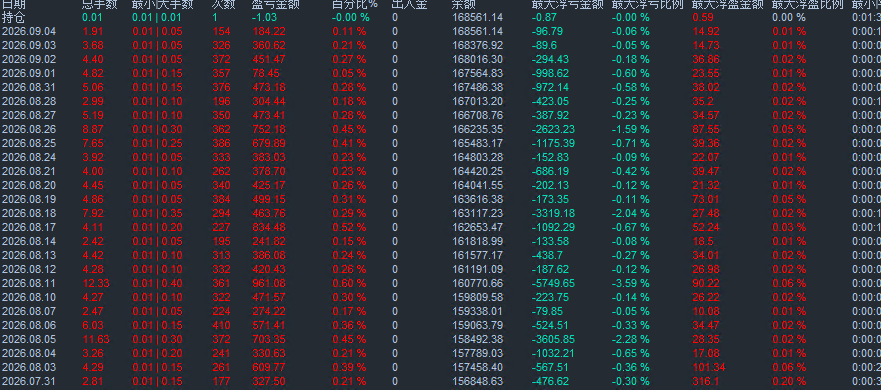Select max floating profit 90.22
This screenshot has height=390, width=881.
[x=706, y=283]
